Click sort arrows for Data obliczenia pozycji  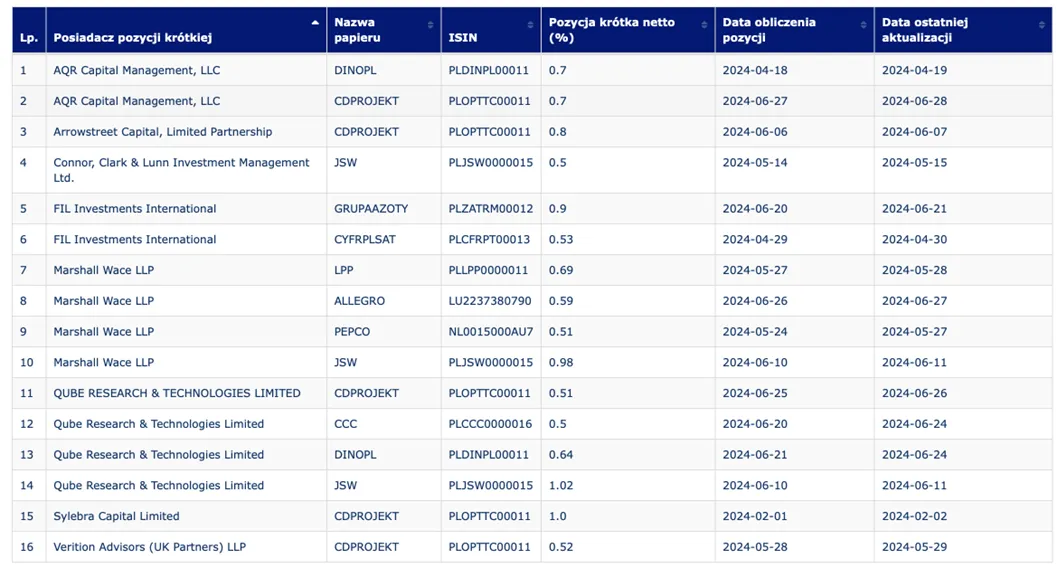863,26
